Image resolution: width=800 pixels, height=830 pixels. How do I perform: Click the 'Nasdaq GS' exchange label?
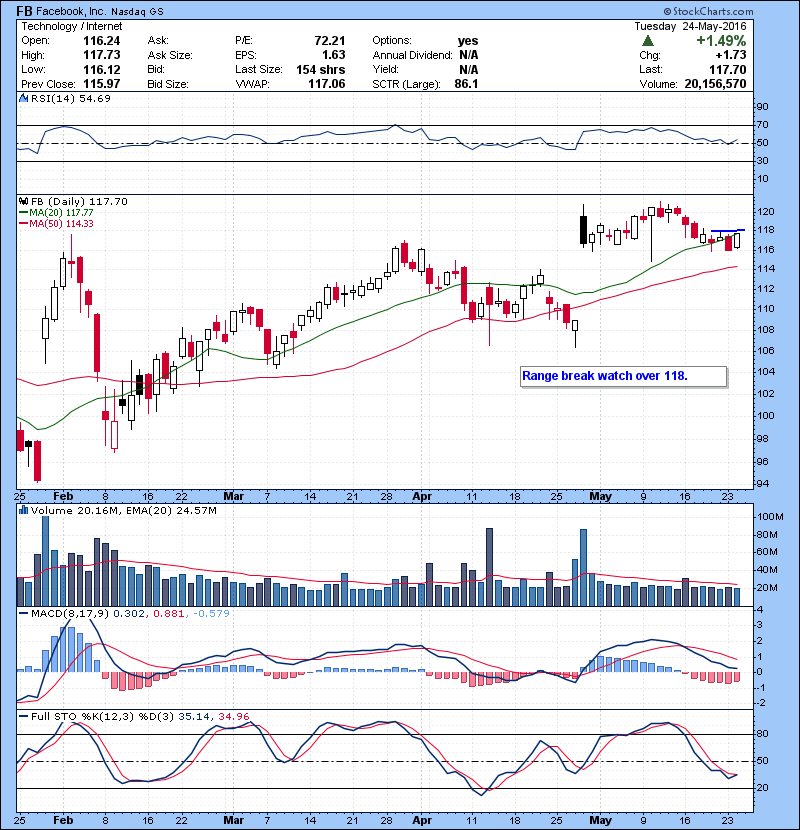(137, 11)
